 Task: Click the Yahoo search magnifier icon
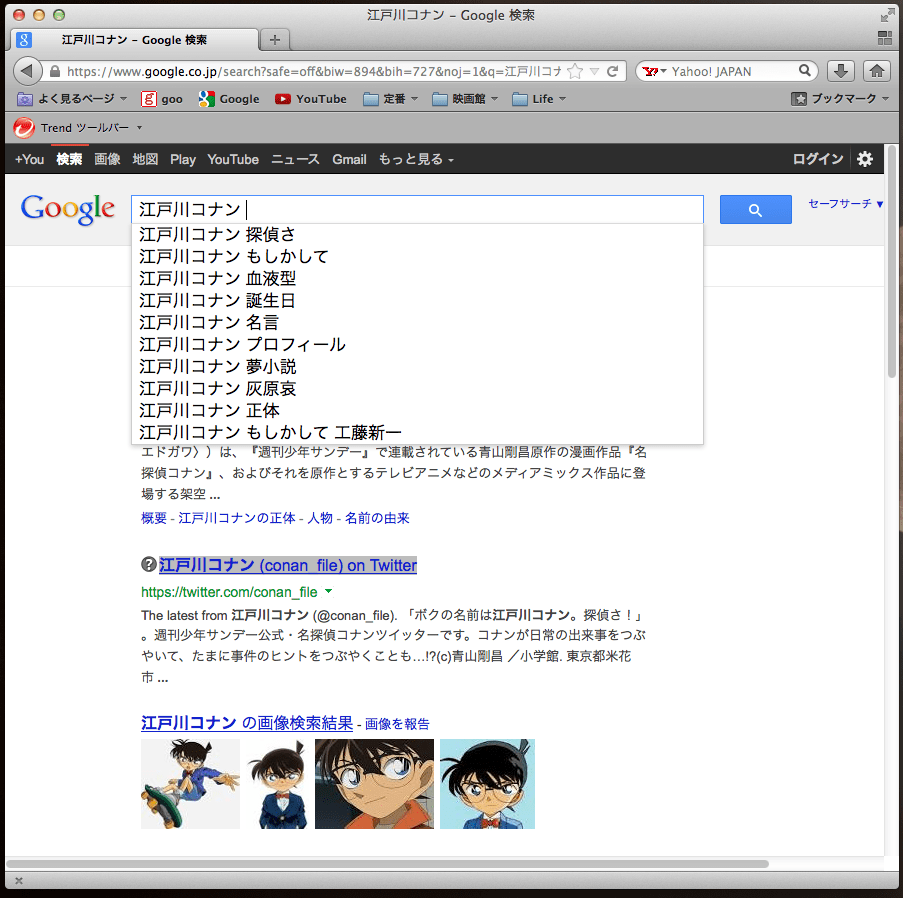click(805, 71)
